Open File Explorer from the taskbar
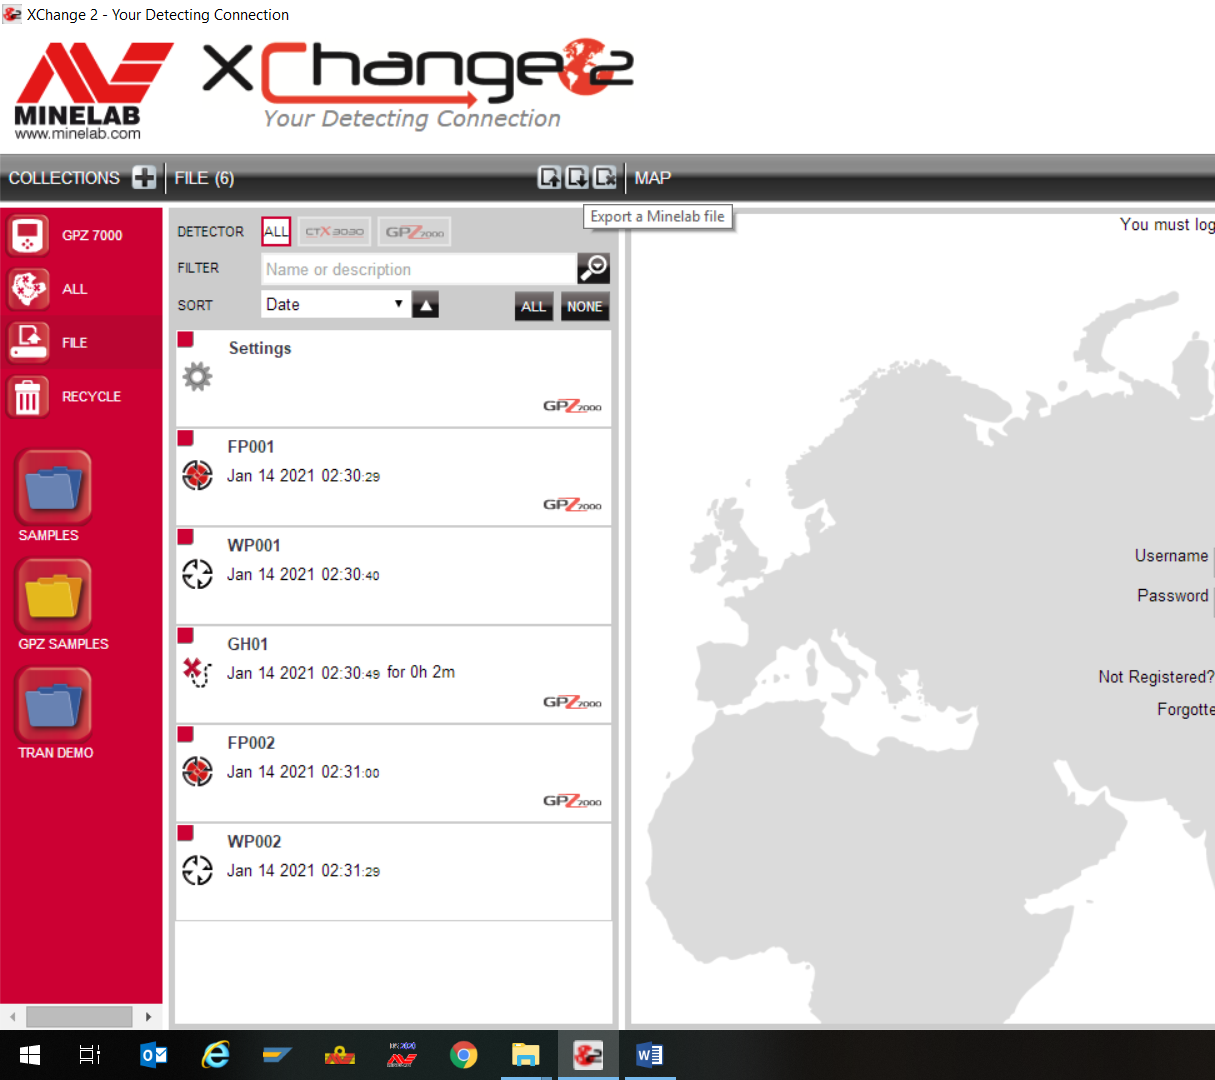The height and width of the screenshot is (1080, 1215). pyautogui.click(x=525, y=1055)
